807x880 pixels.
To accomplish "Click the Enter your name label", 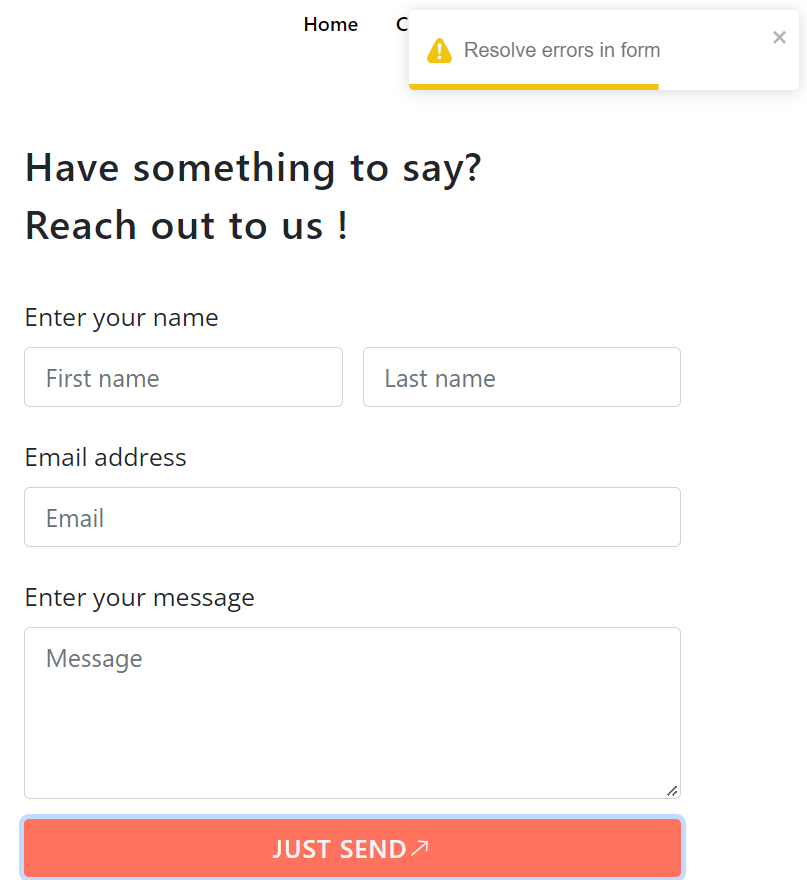I will click(121, 317).
